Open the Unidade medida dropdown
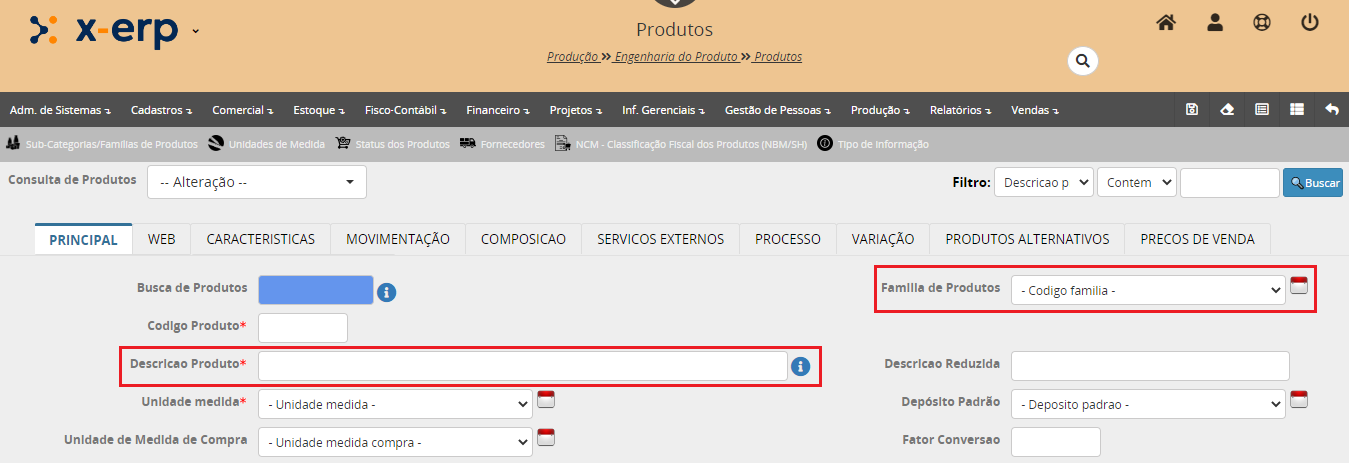 (x=395, y=404)
